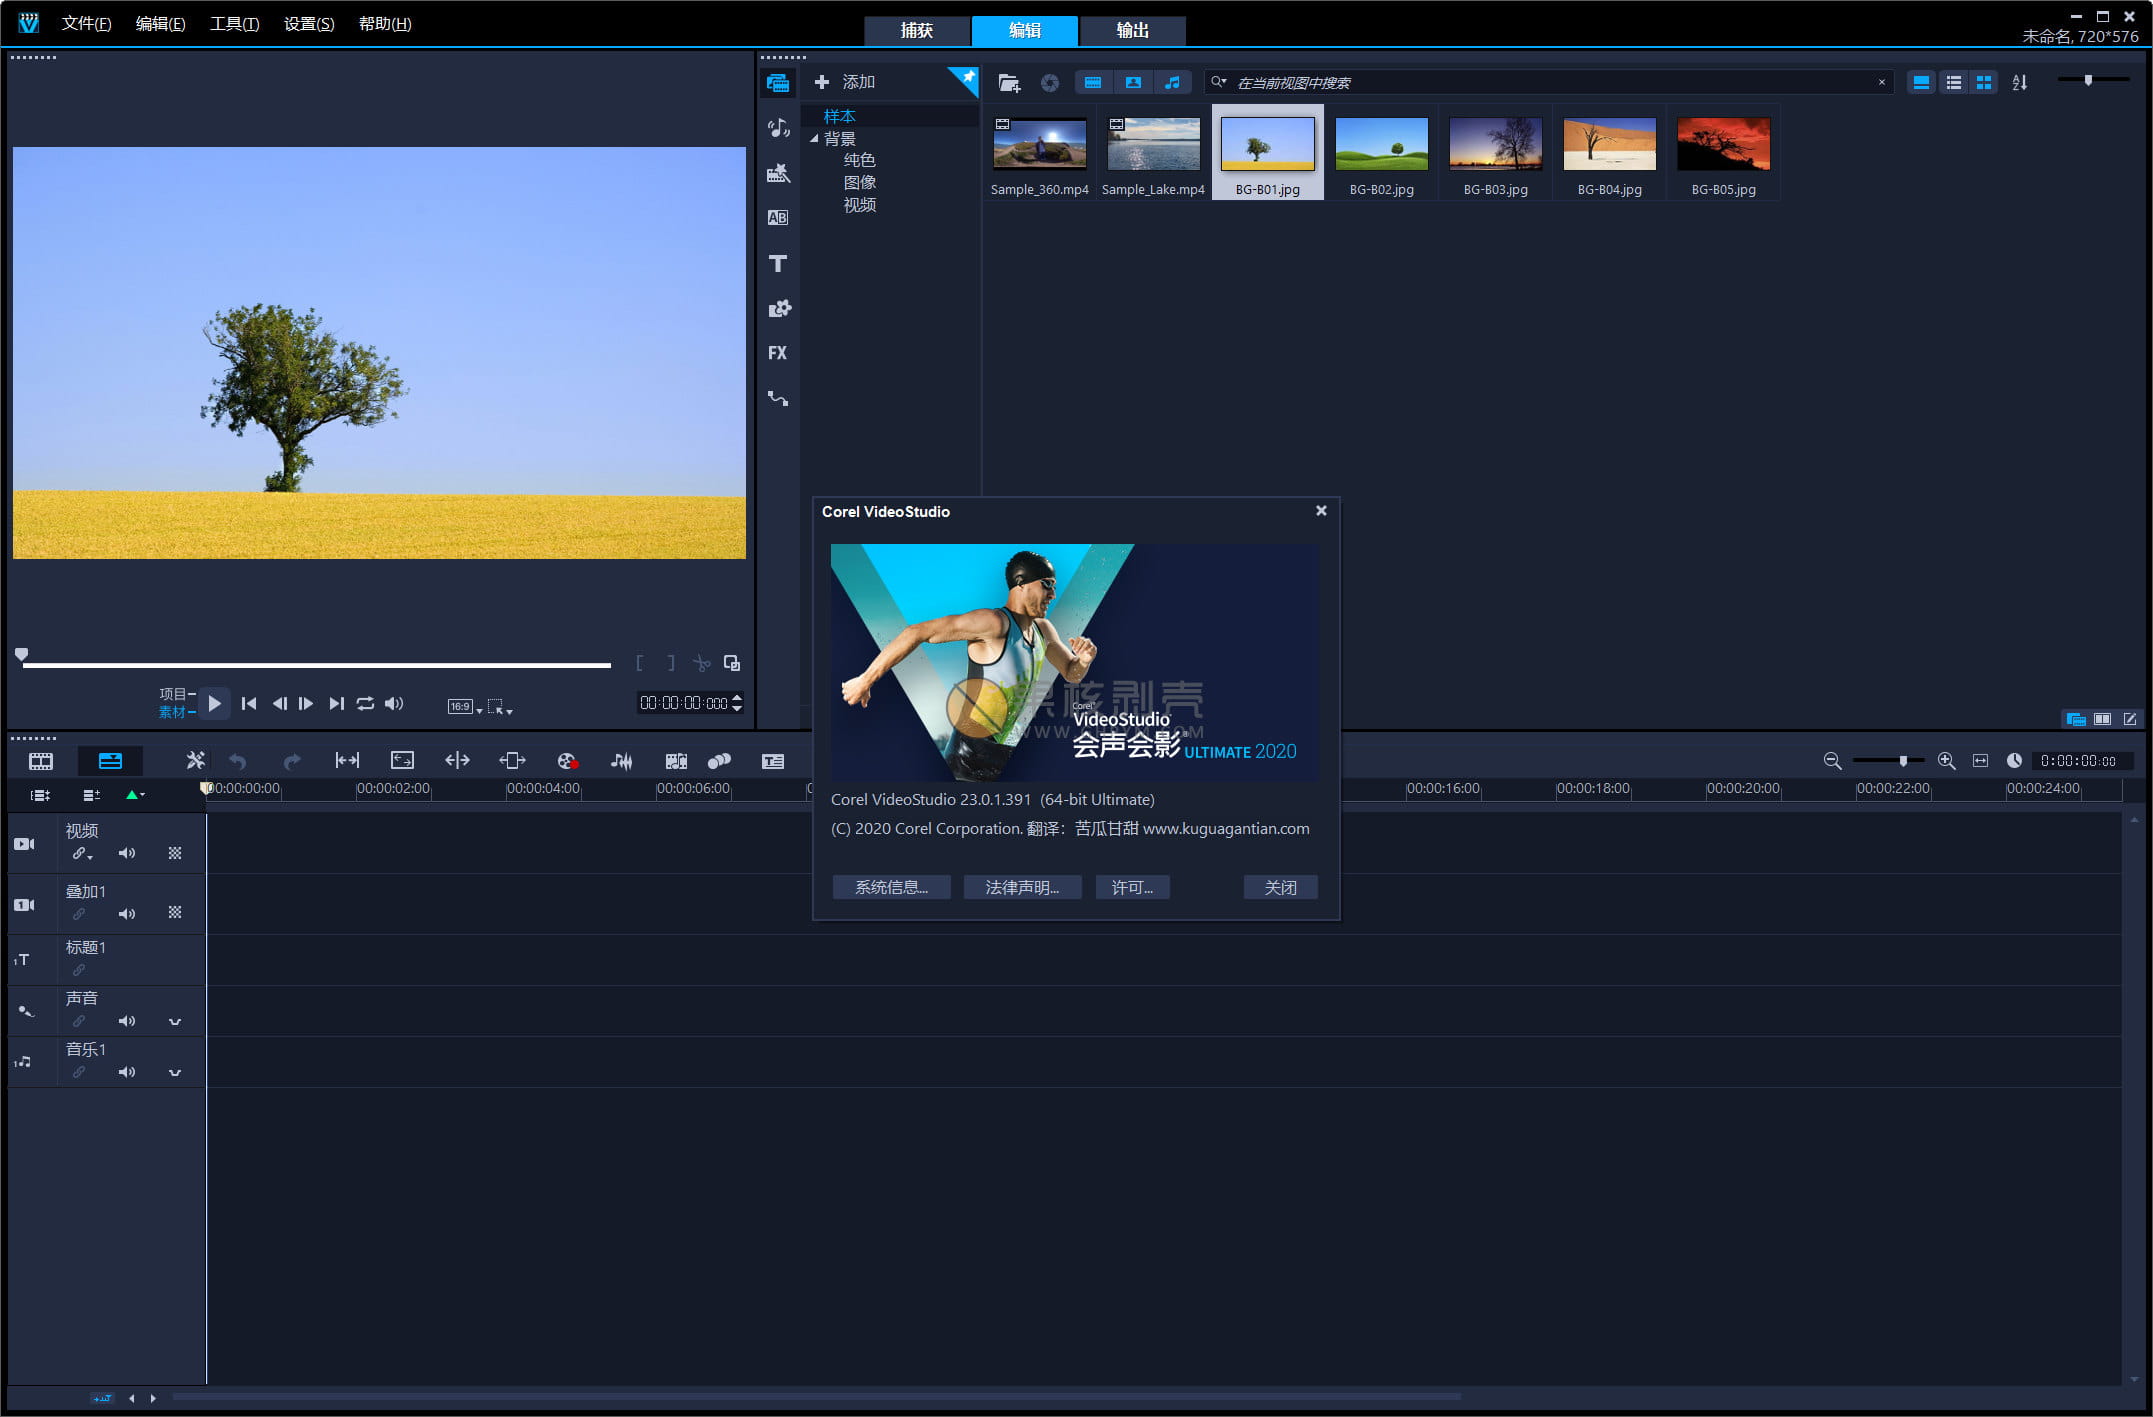Click the 添加 folder button

pyautogui.click(x=845, y=82)
